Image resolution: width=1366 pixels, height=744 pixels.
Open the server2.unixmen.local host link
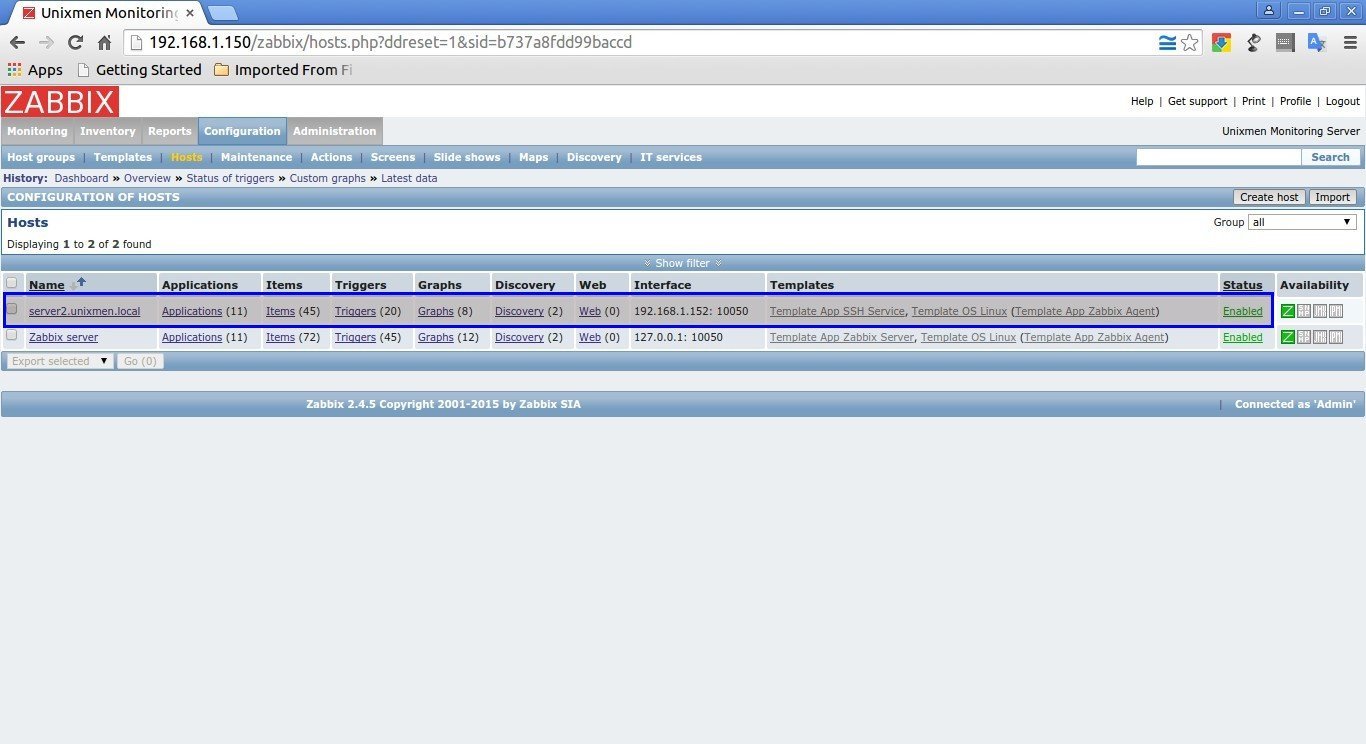pyautogui.click(x=85, y=311)
